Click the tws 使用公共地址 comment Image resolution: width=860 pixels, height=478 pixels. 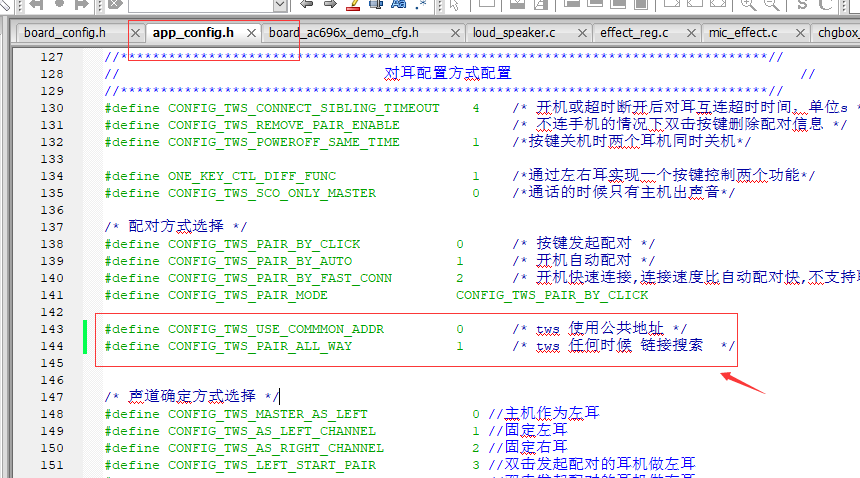[x=600, y=329]
